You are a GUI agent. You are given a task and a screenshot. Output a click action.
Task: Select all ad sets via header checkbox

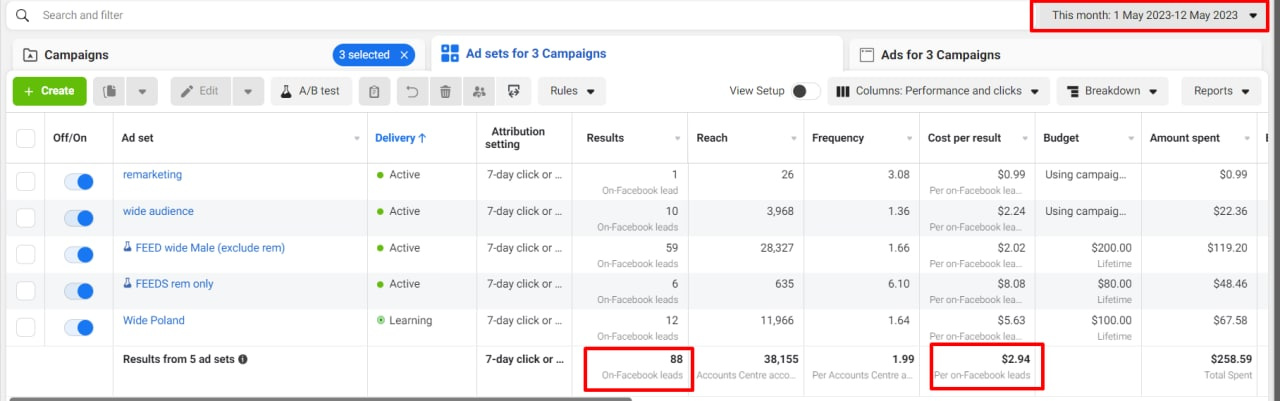[26, 138]
